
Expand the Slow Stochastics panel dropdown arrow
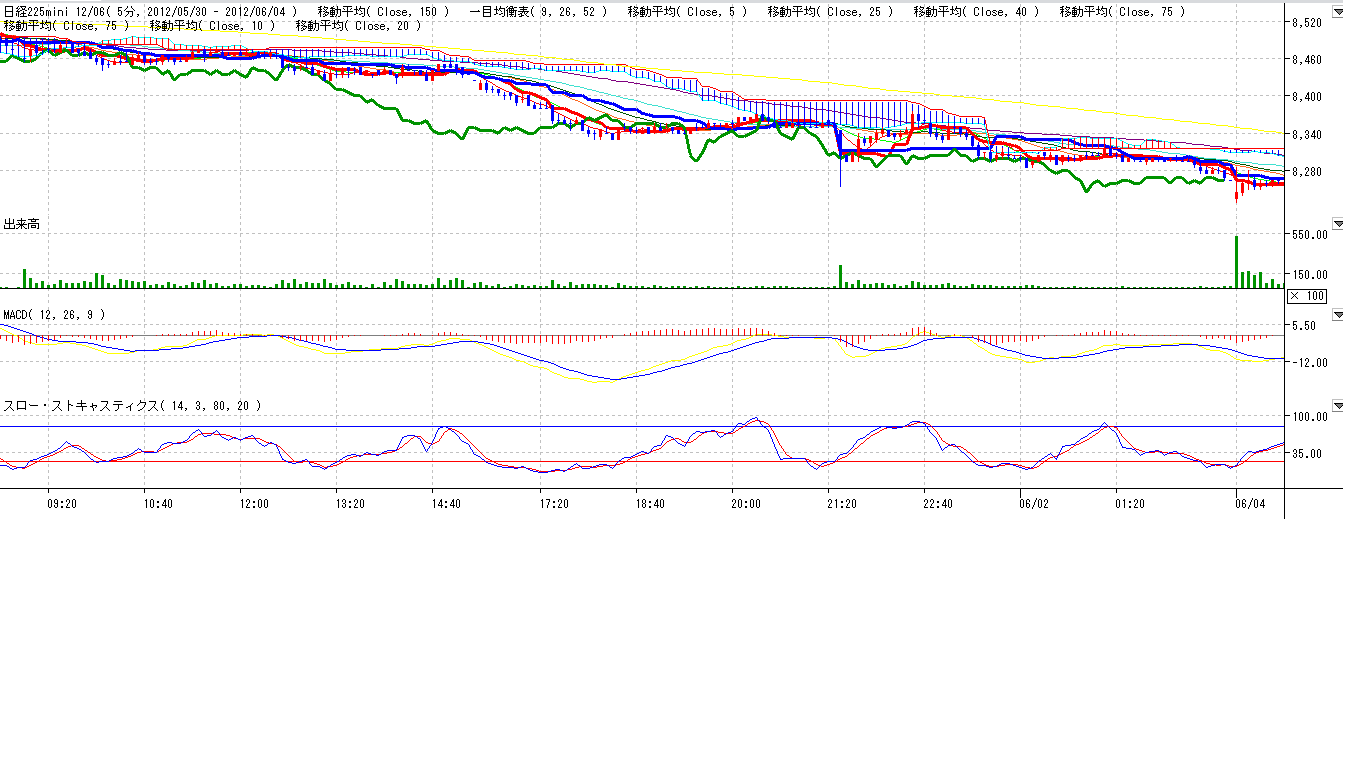(x=1338, y=405)
